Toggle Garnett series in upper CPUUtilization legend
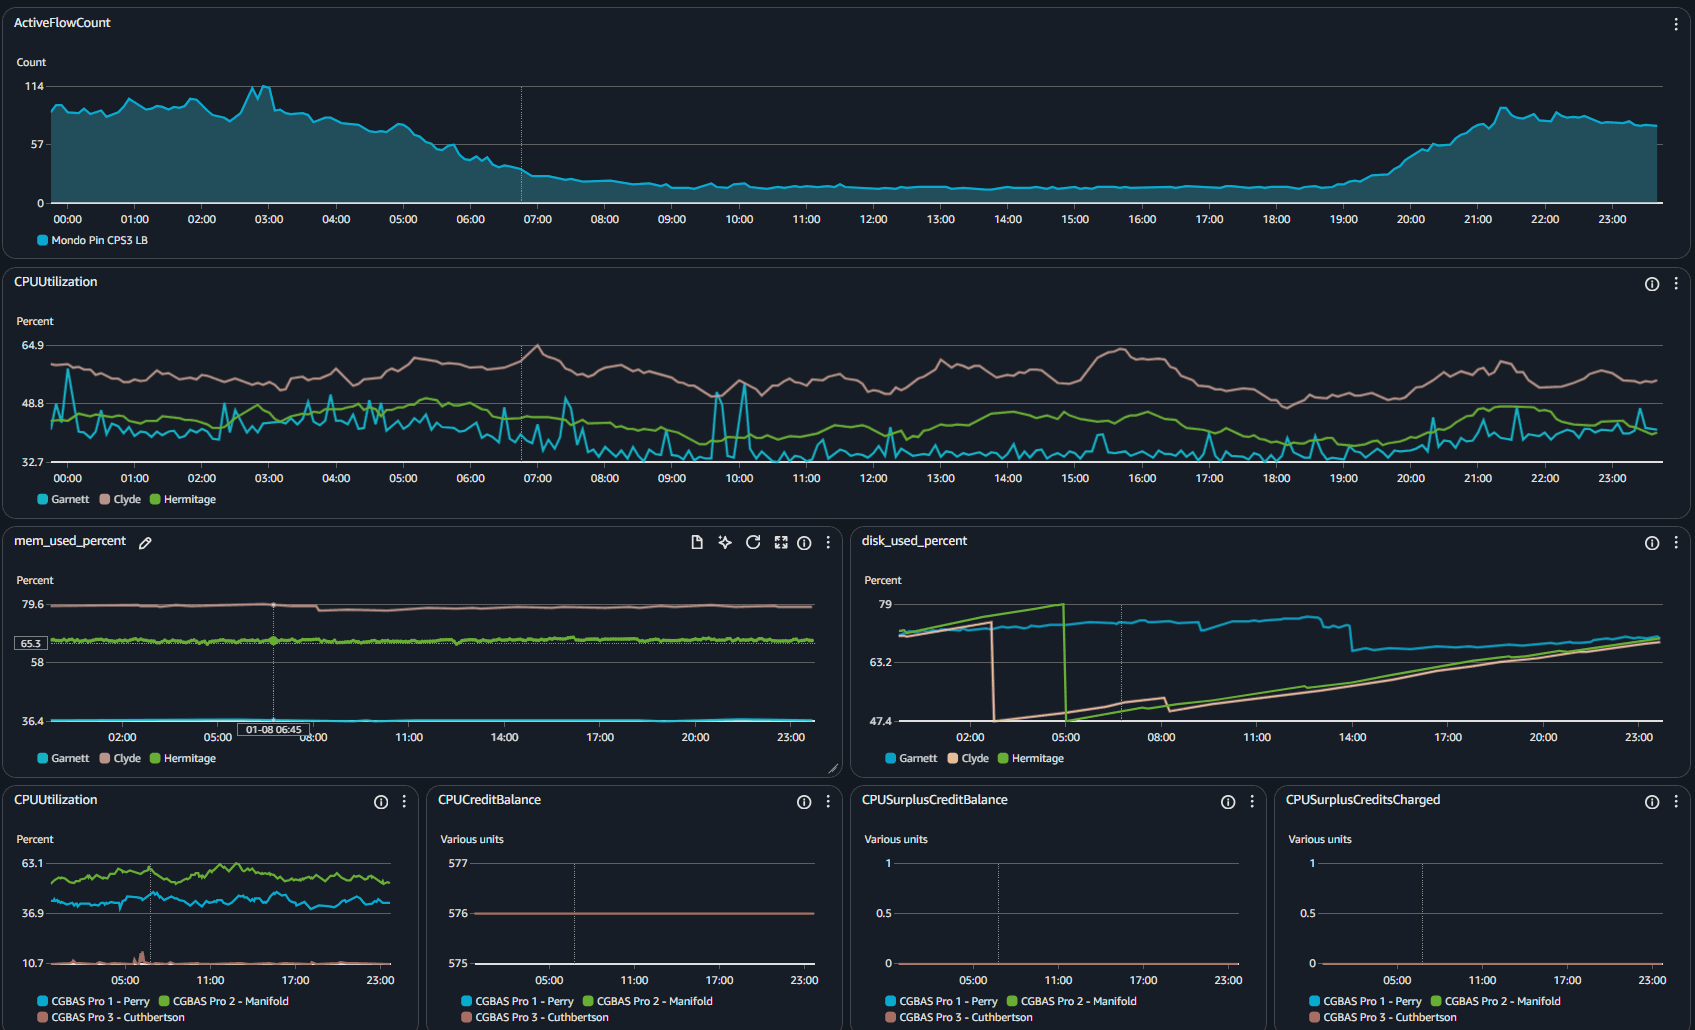This screenshot has width=1695, height=1030. [63, 499]
